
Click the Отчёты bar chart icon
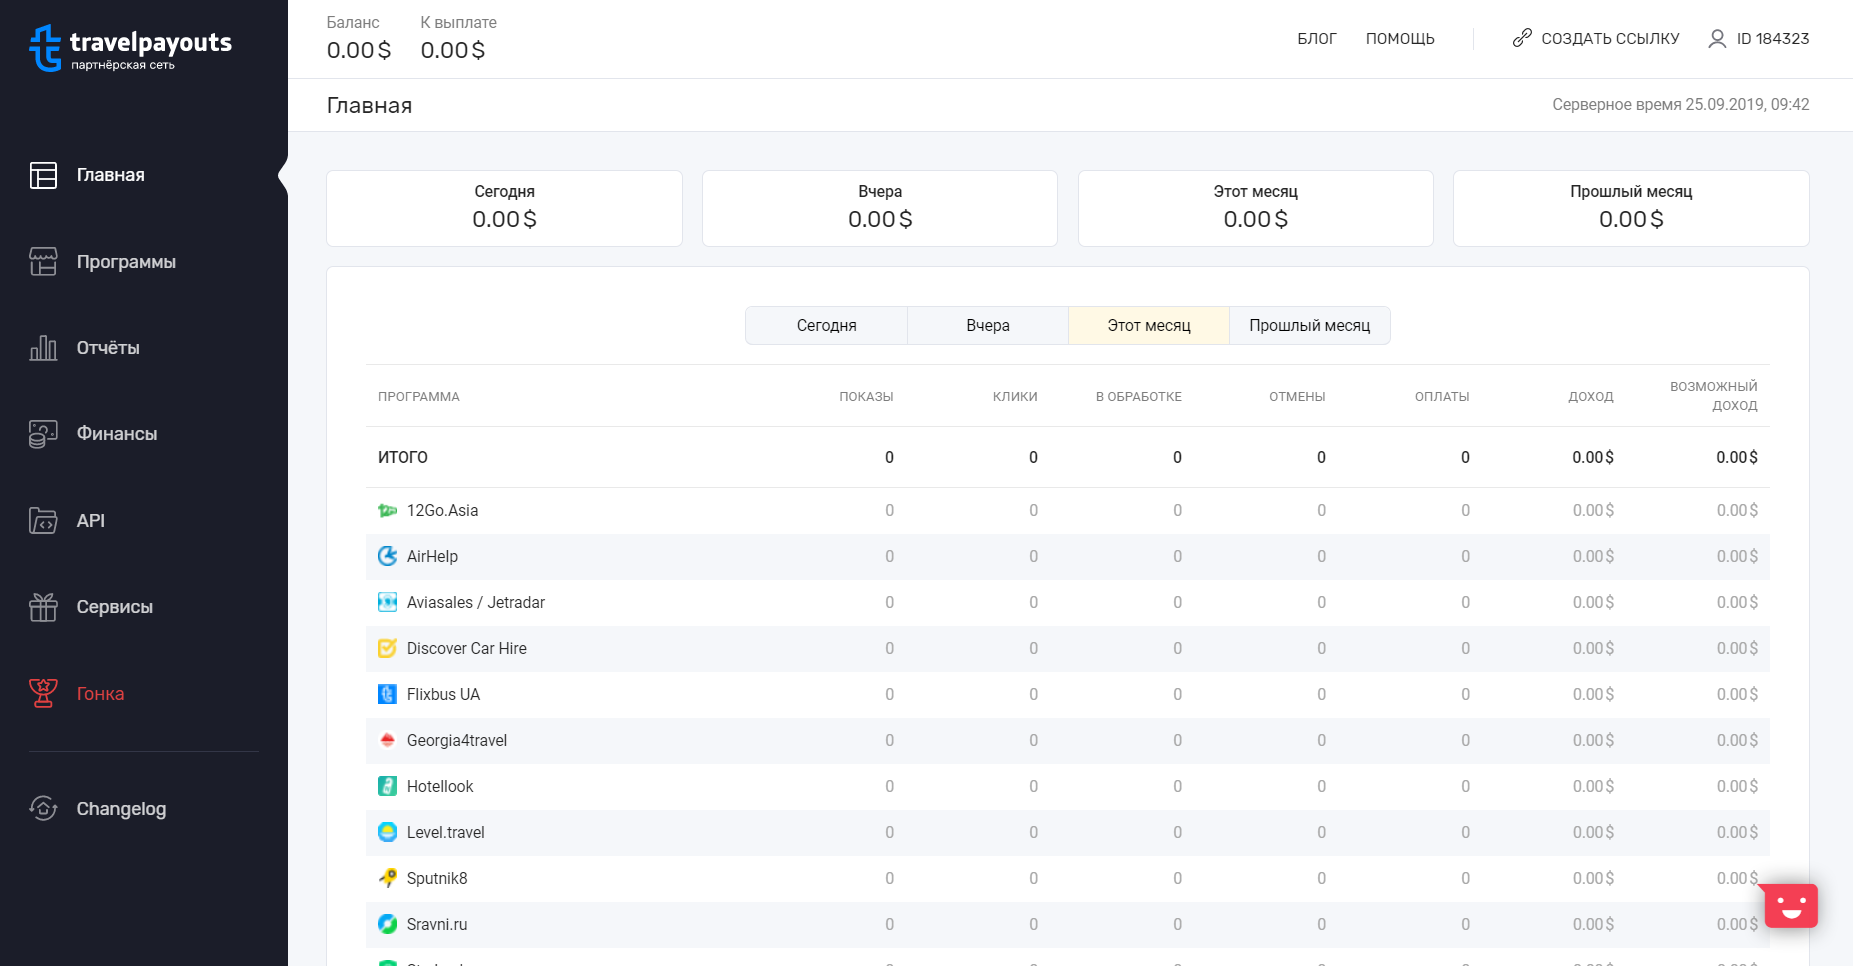[x=43, y=348]
